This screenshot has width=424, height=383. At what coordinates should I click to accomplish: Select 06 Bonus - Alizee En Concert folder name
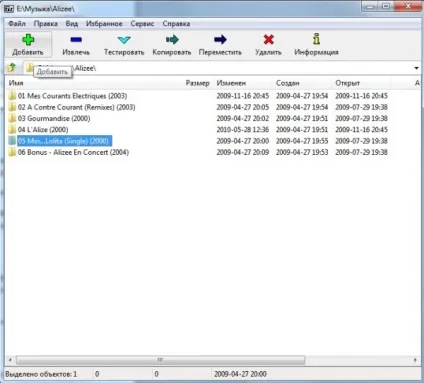click(73, 152)
